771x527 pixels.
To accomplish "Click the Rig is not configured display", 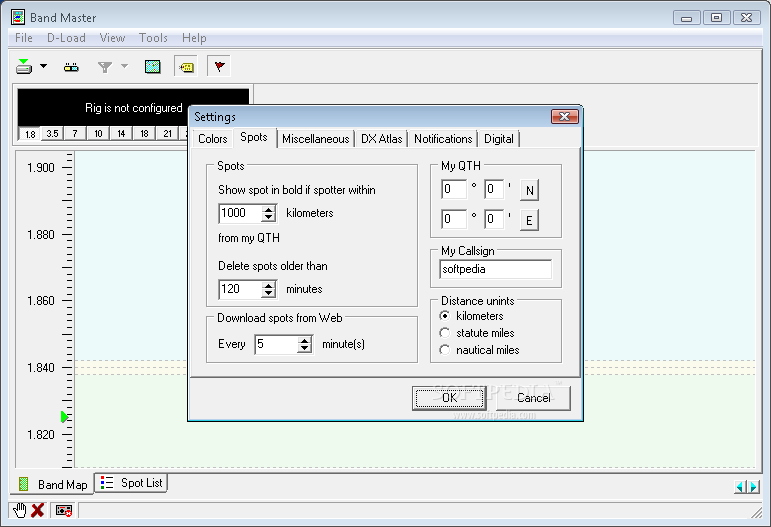I will click(133, 108).
